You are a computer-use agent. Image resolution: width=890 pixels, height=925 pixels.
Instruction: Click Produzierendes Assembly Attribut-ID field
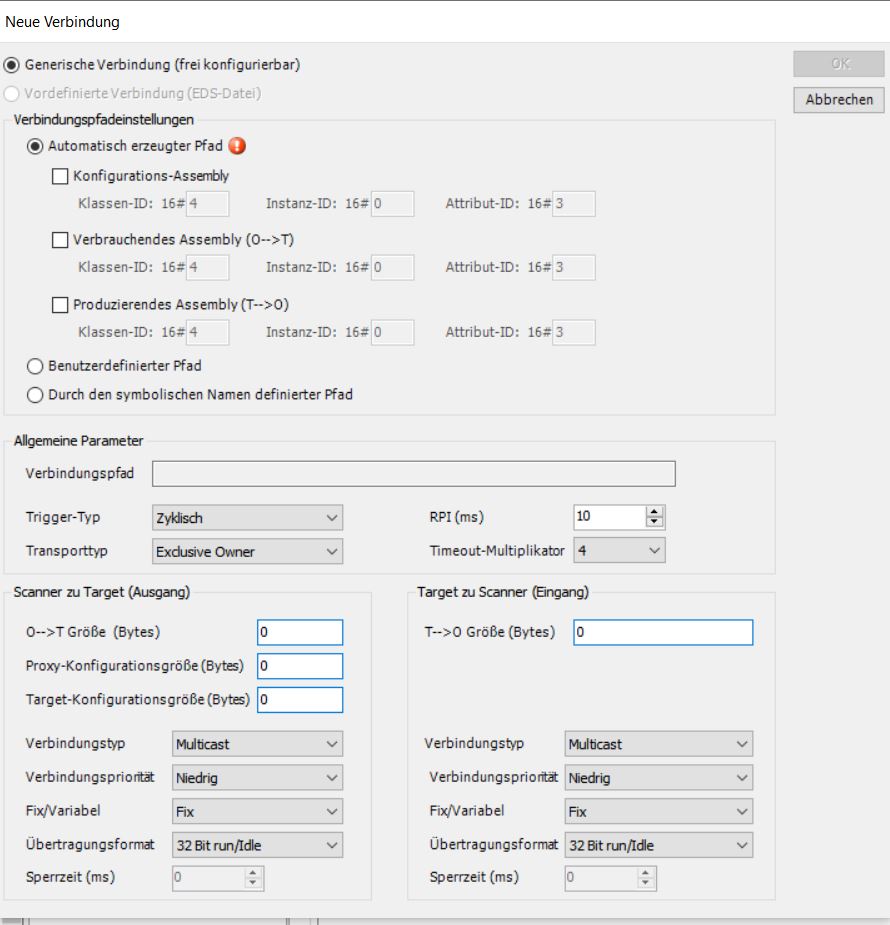573,332
